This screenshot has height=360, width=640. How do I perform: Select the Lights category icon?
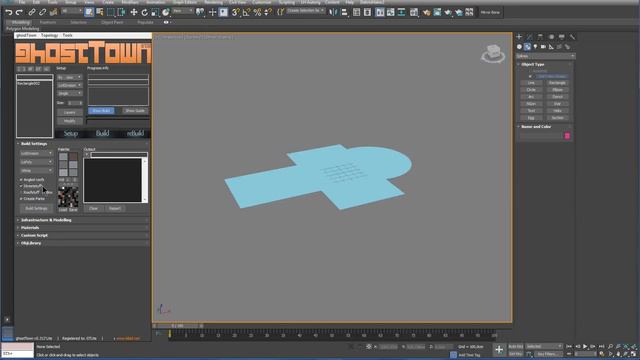point(535,47)
